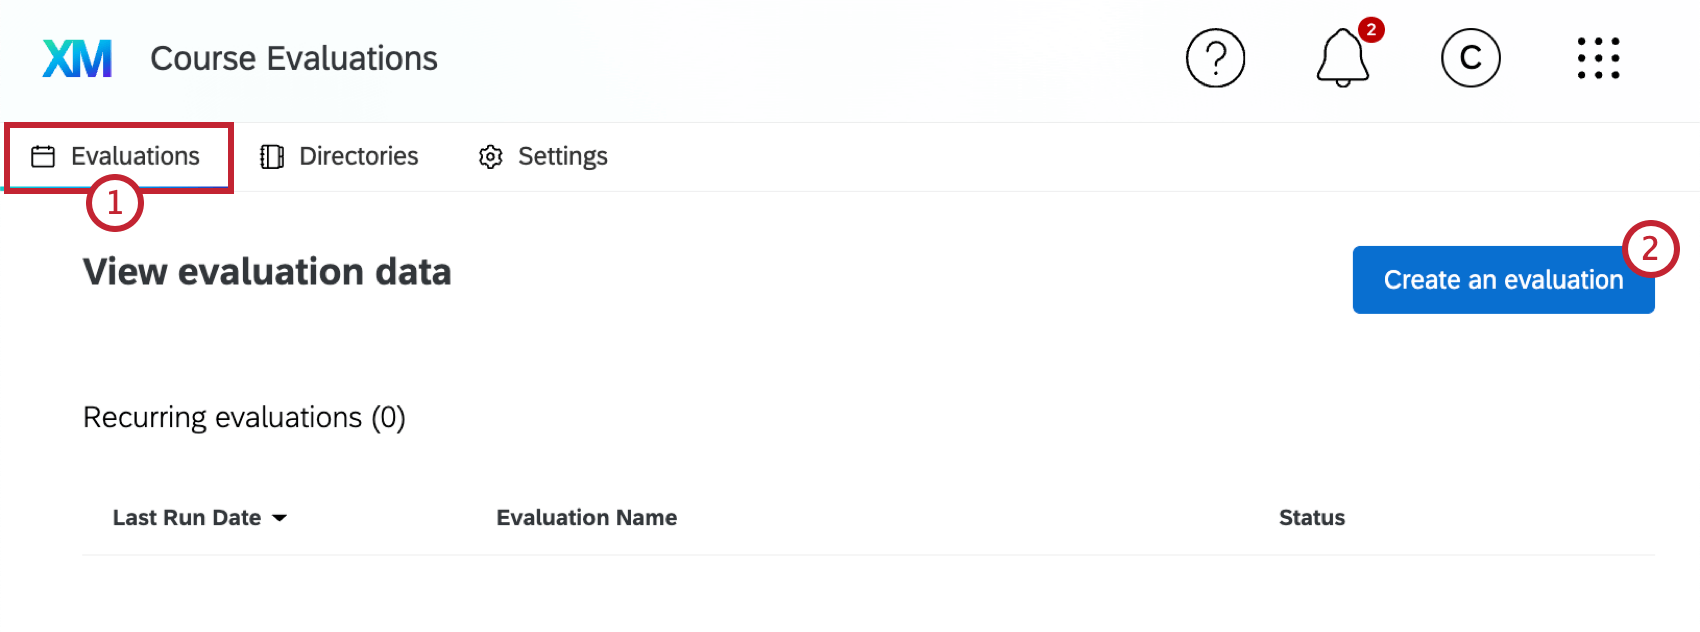Open the notifications bell icon
This screenshot has width=1700, height=632.
tap(1341, 60)
